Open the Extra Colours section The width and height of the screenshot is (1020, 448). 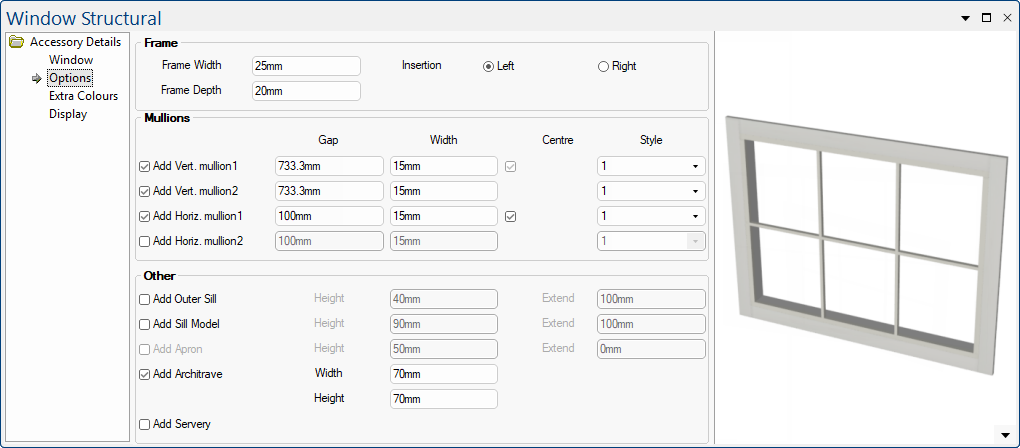click(83, 96)
